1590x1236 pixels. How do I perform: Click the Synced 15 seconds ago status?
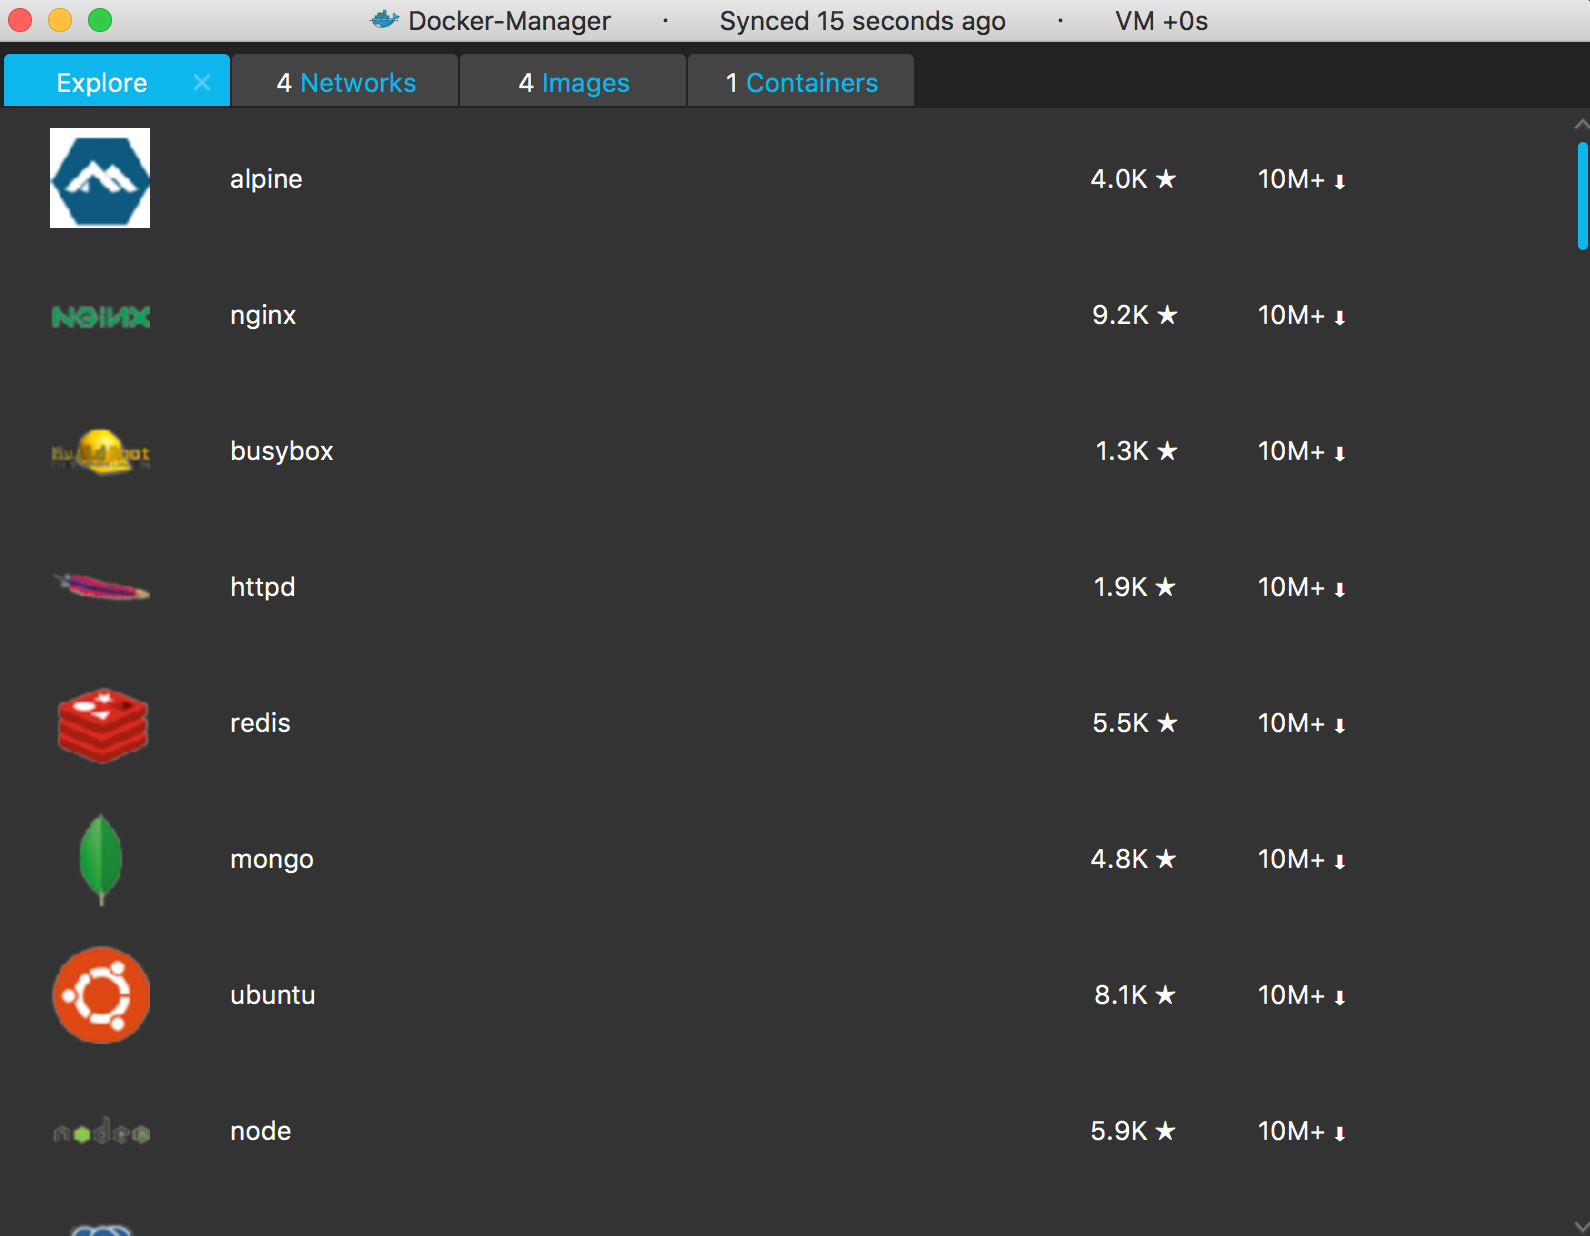(862, 21)
